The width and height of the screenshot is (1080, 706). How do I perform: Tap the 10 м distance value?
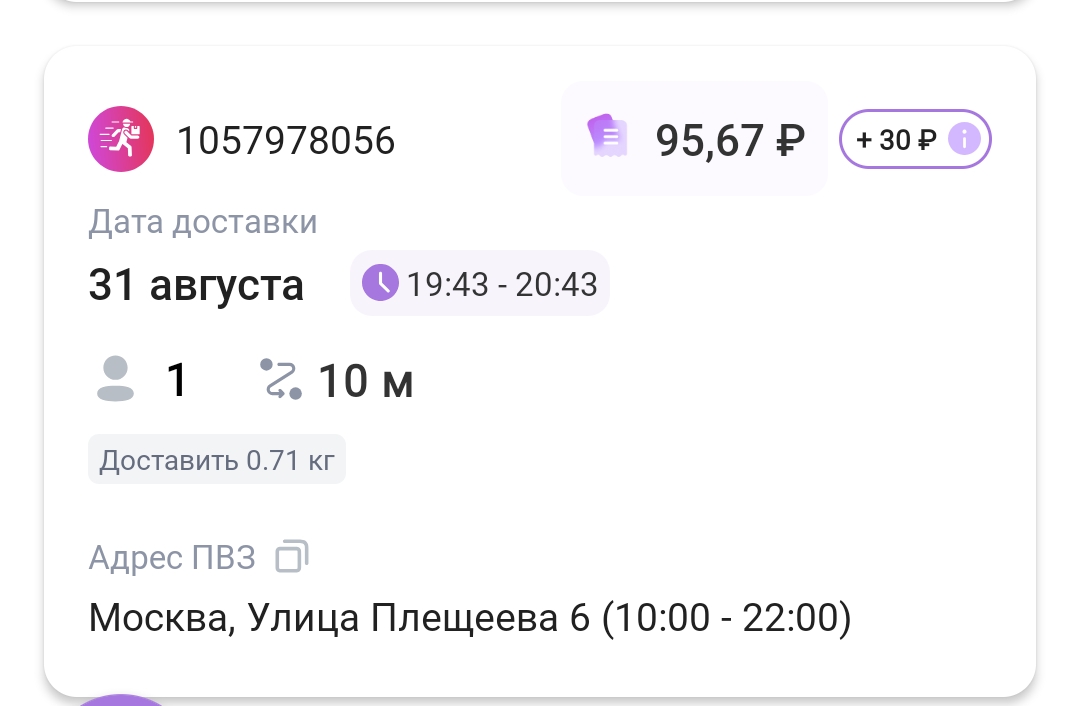point(366,381)
